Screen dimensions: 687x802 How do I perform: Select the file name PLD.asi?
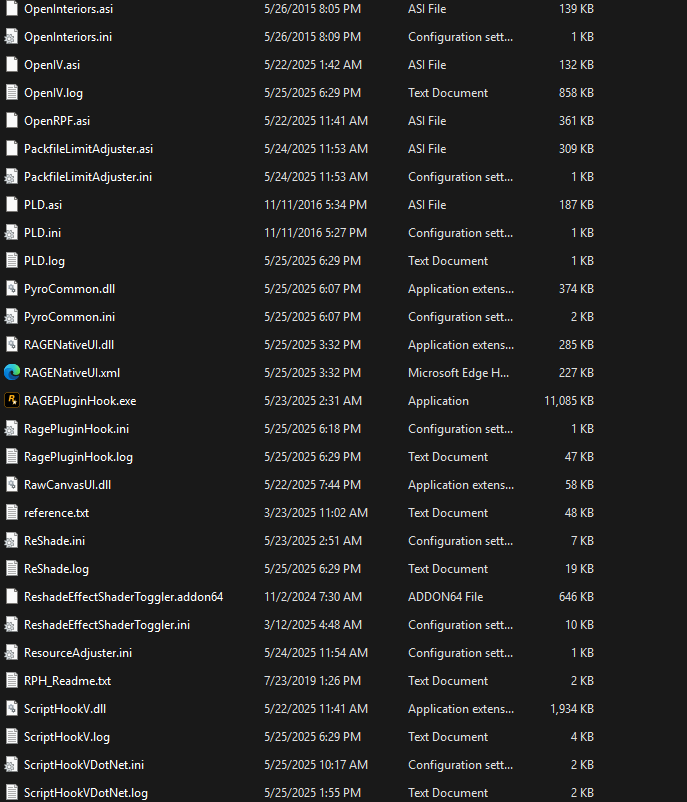pos(43,205)
